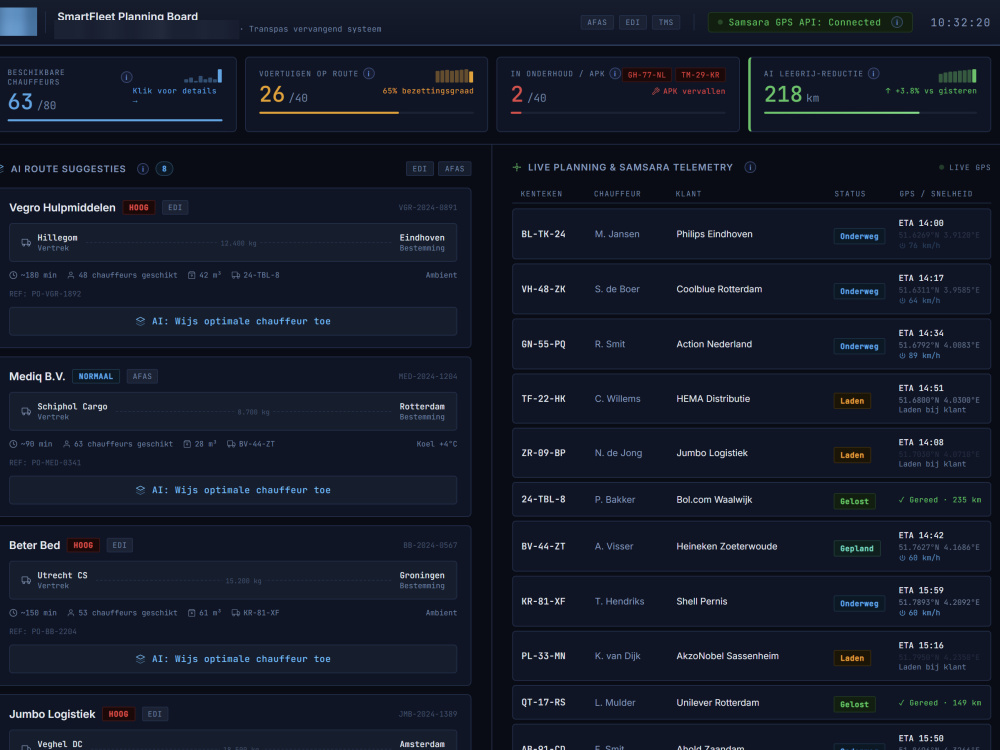Select row VH-48-ZK Coolblue Rotterdam
The width and height of the screenshot is (1000, 750).
point(751,289)
